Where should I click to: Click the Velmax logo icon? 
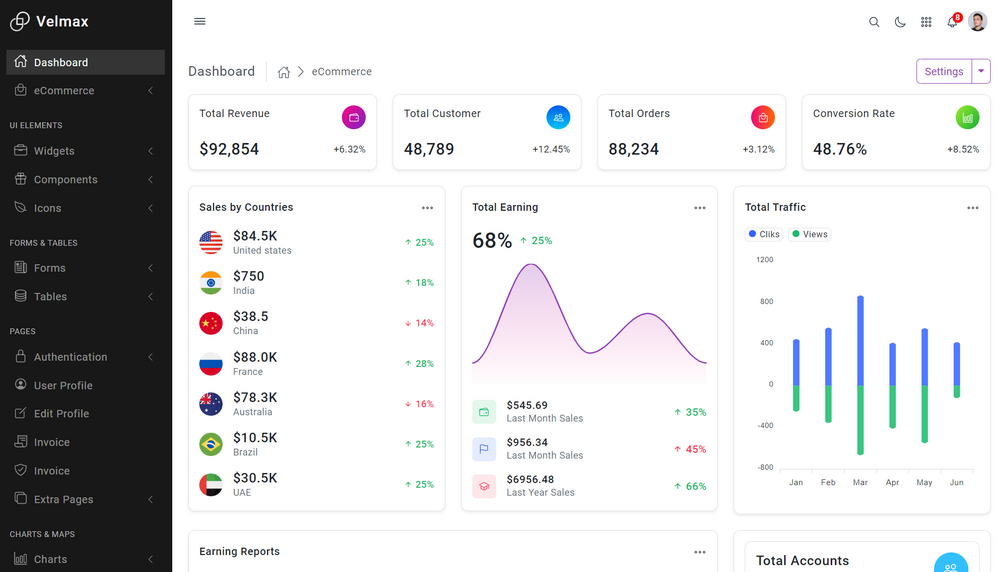20,21
